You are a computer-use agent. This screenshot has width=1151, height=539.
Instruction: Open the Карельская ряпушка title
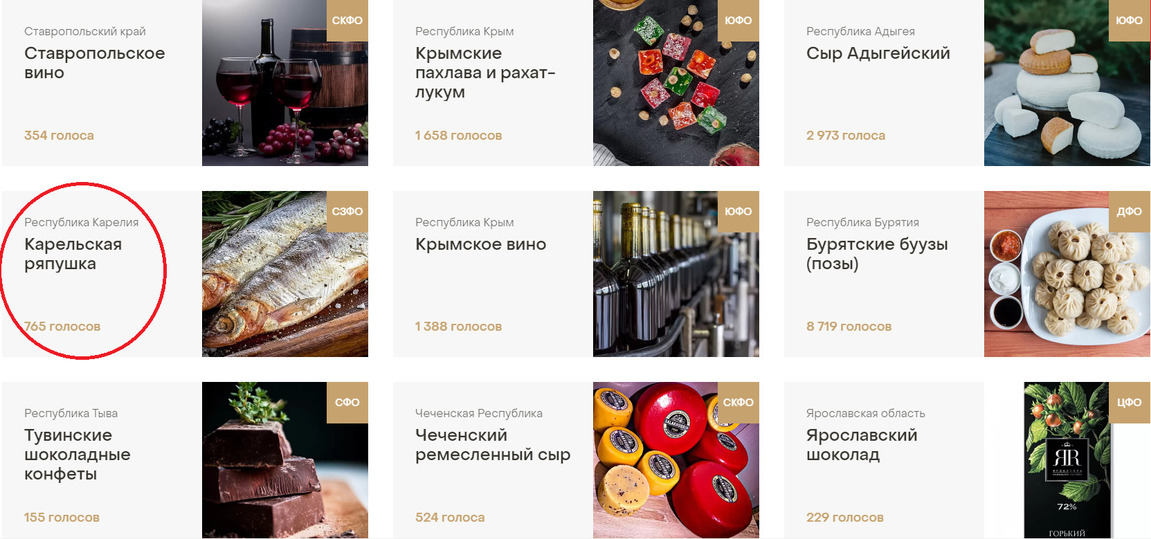(x=73, y=254)
